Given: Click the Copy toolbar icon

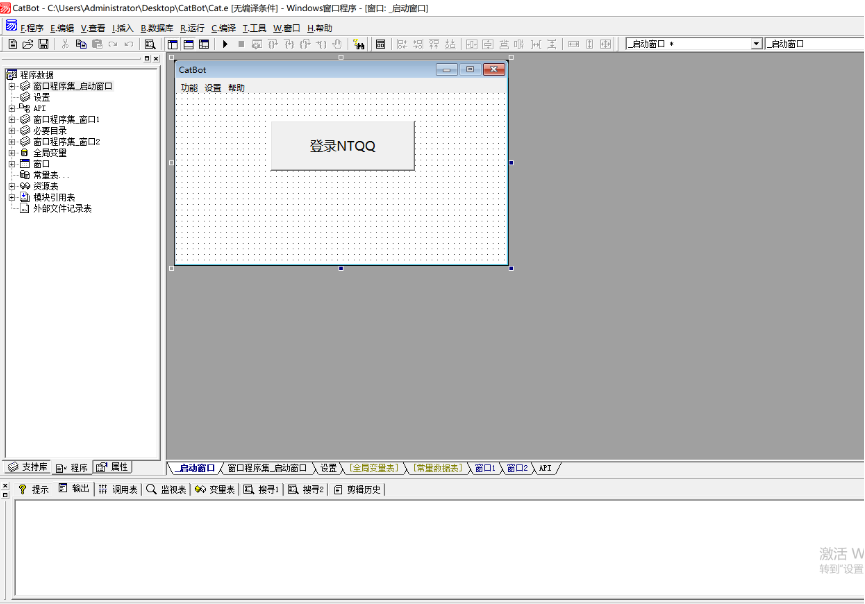Looking at the screenshot, I should 81,44.
